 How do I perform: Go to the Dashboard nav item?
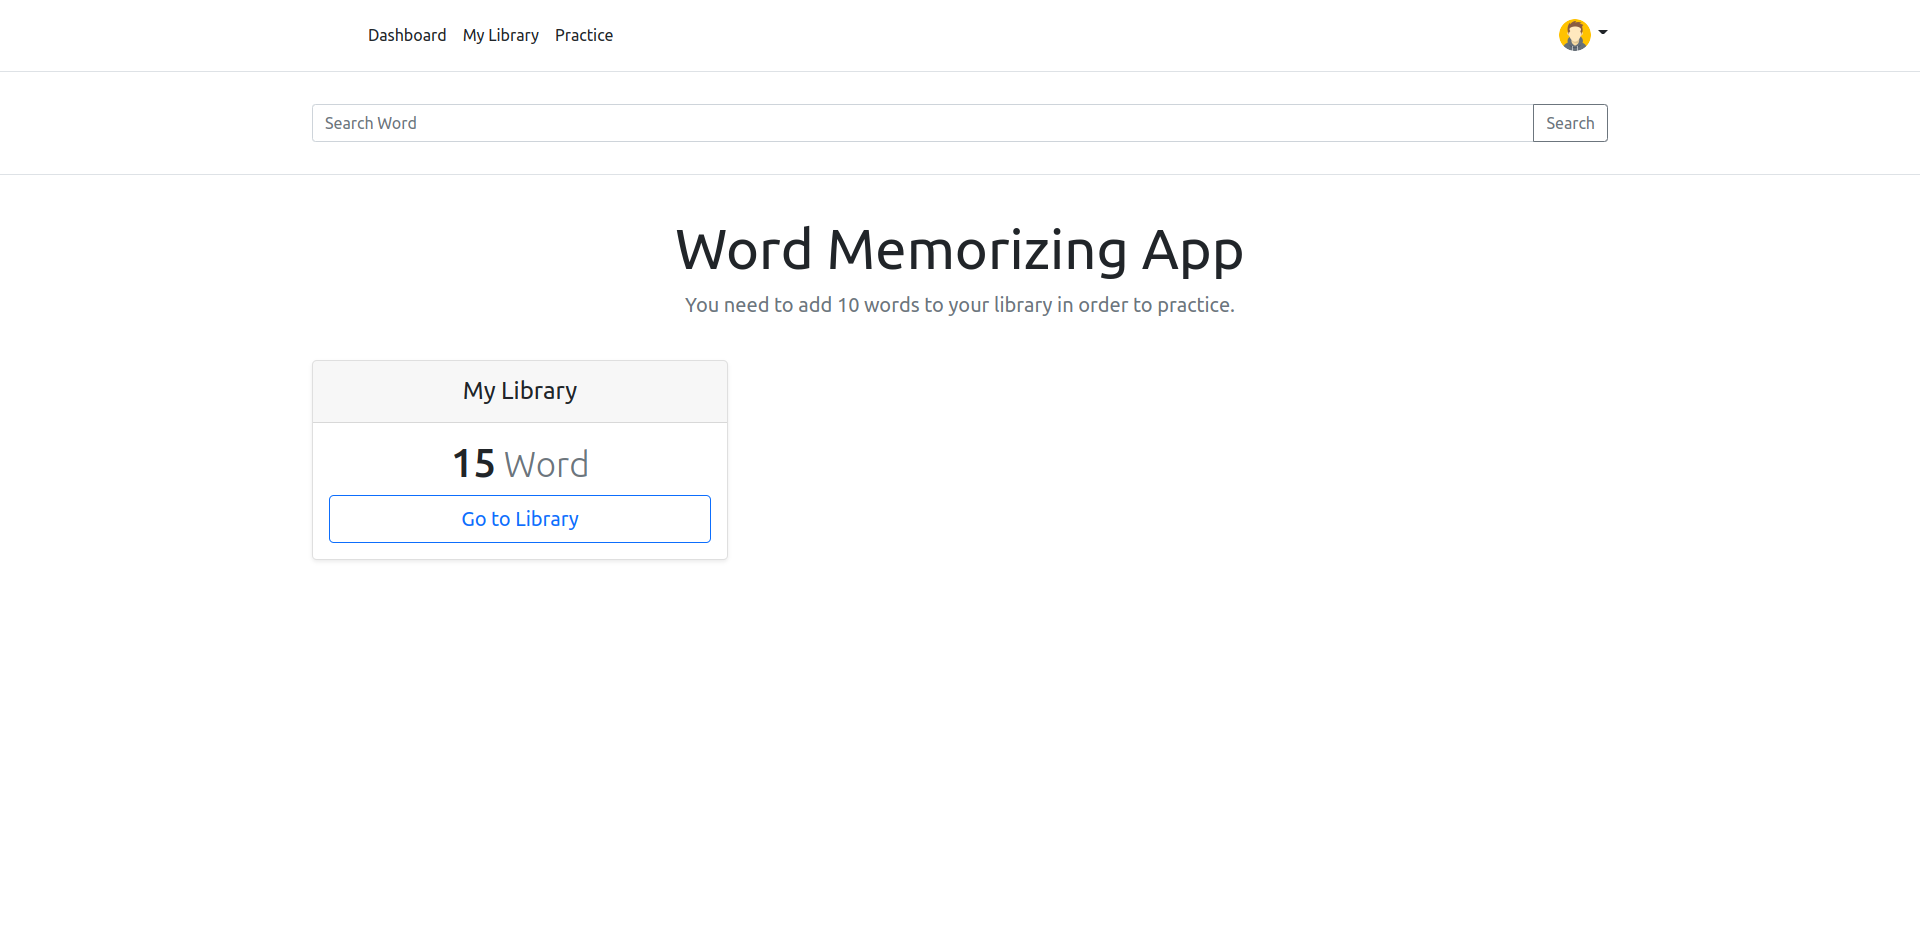[407, 35]
